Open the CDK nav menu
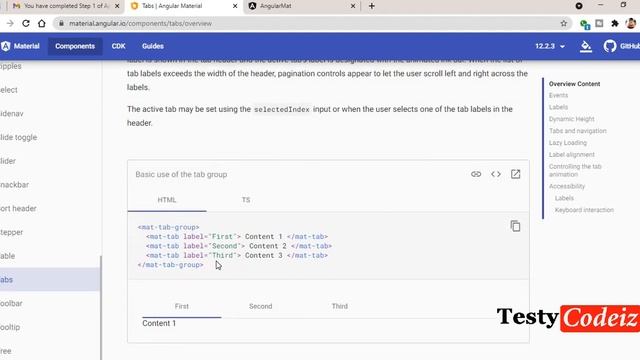This screenshot has width=640, height=360. click(x=118, y=46)
